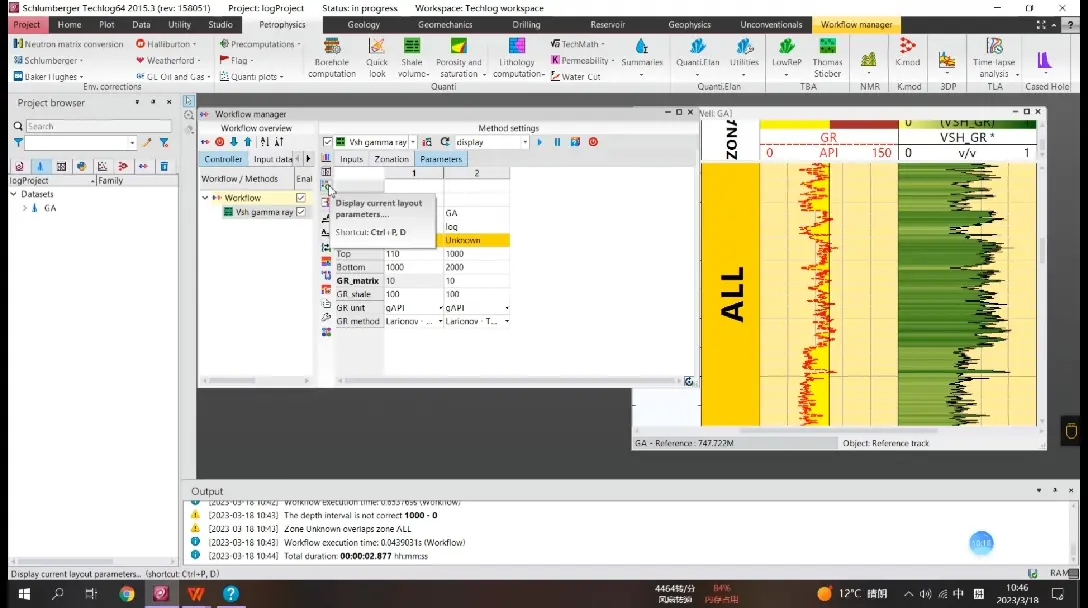Open the 3DP module icon
This screenshot has height=608, width=1088.
(x=947, y=60)
